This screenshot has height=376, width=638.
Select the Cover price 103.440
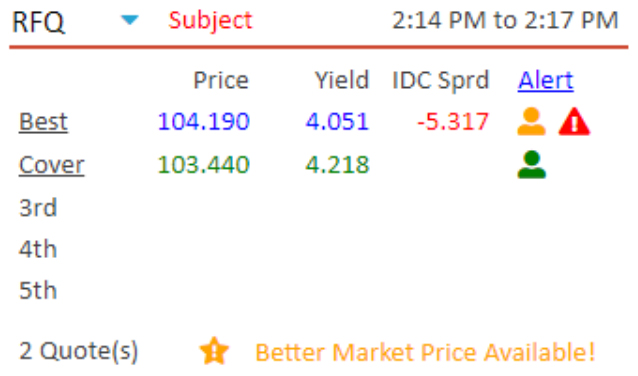coord(203,165)
